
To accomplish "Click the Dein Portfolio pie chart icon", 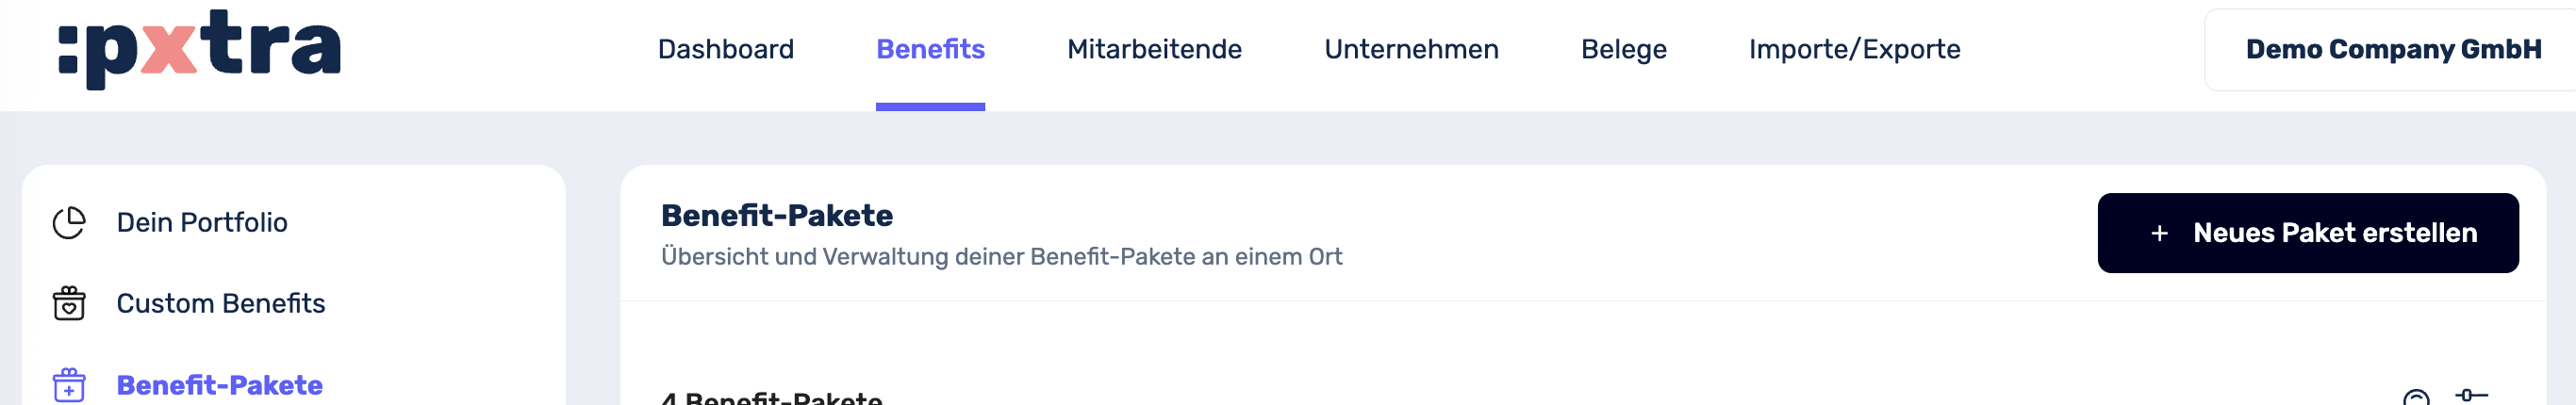I will [x=69, y=222].
